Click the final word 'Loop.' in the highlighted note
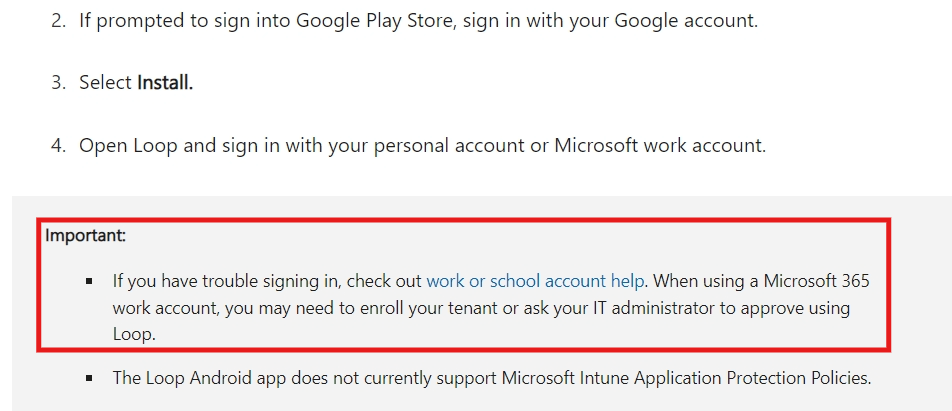Viewport: 952px width, 411px height. [x=134, y=335]
